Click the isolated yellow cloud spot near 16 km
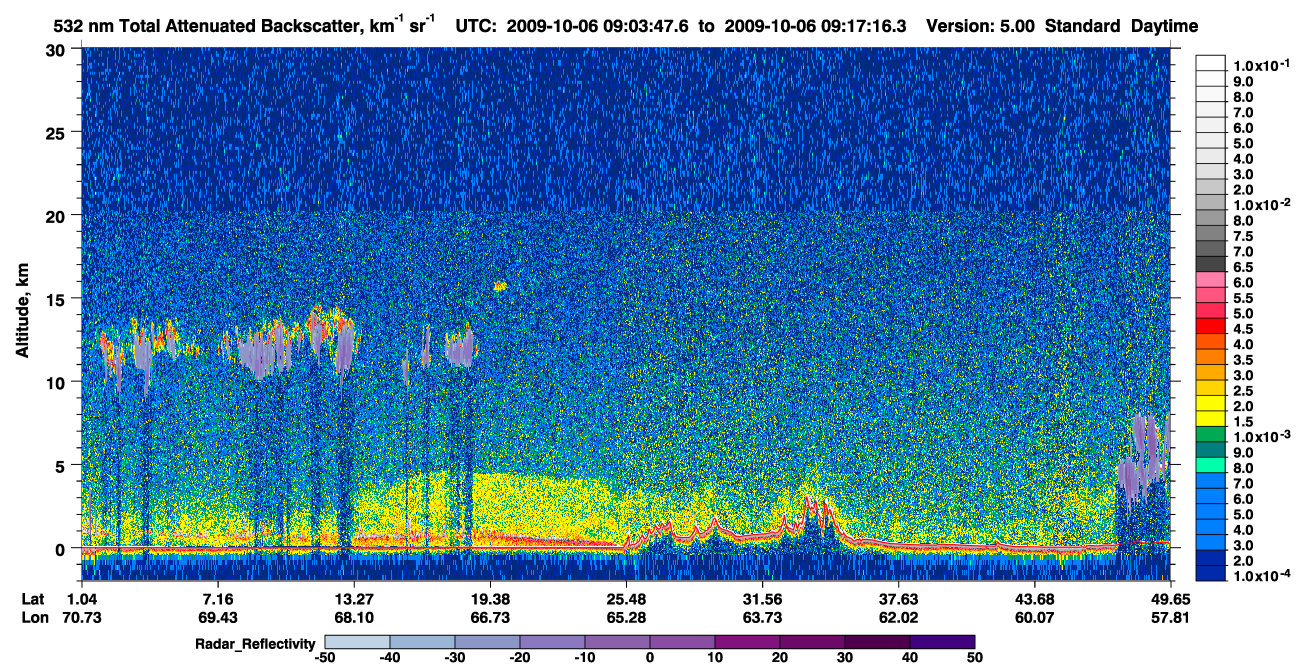 point(500,286)
